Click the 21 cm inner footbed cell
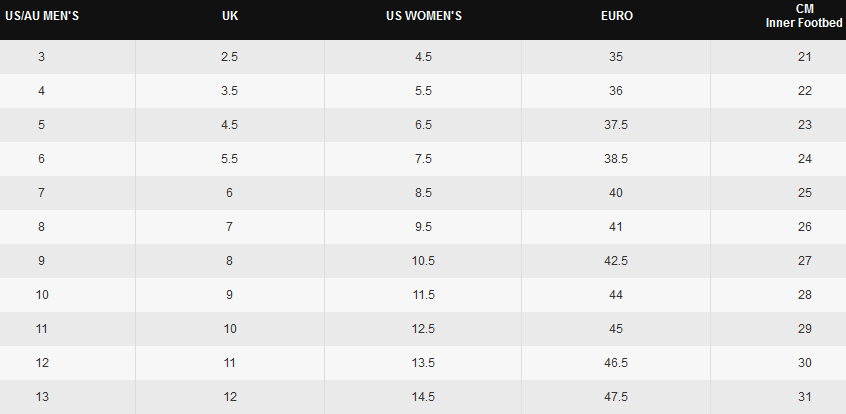Screen dimensions: 846x414 click(x=803, y=57)
